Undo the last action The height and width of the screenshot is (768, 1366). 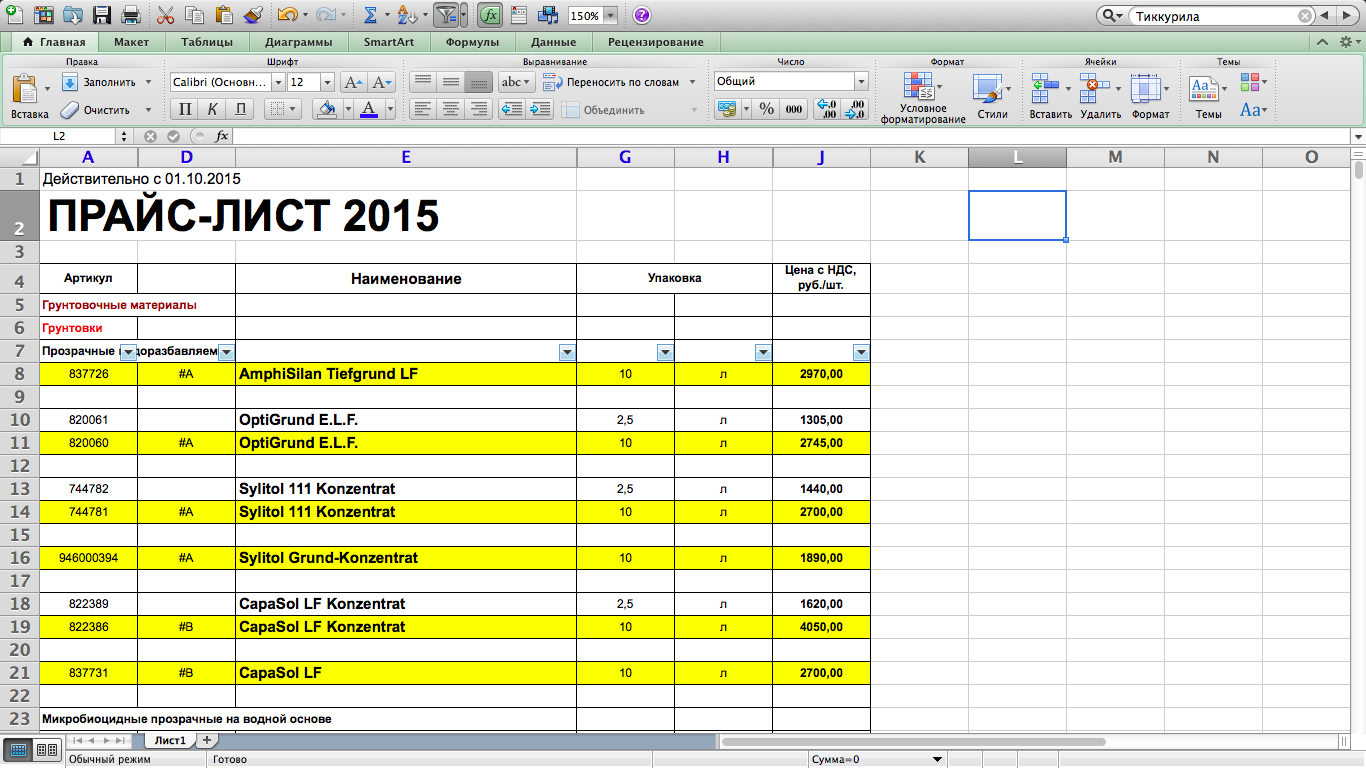coord(287,15)
